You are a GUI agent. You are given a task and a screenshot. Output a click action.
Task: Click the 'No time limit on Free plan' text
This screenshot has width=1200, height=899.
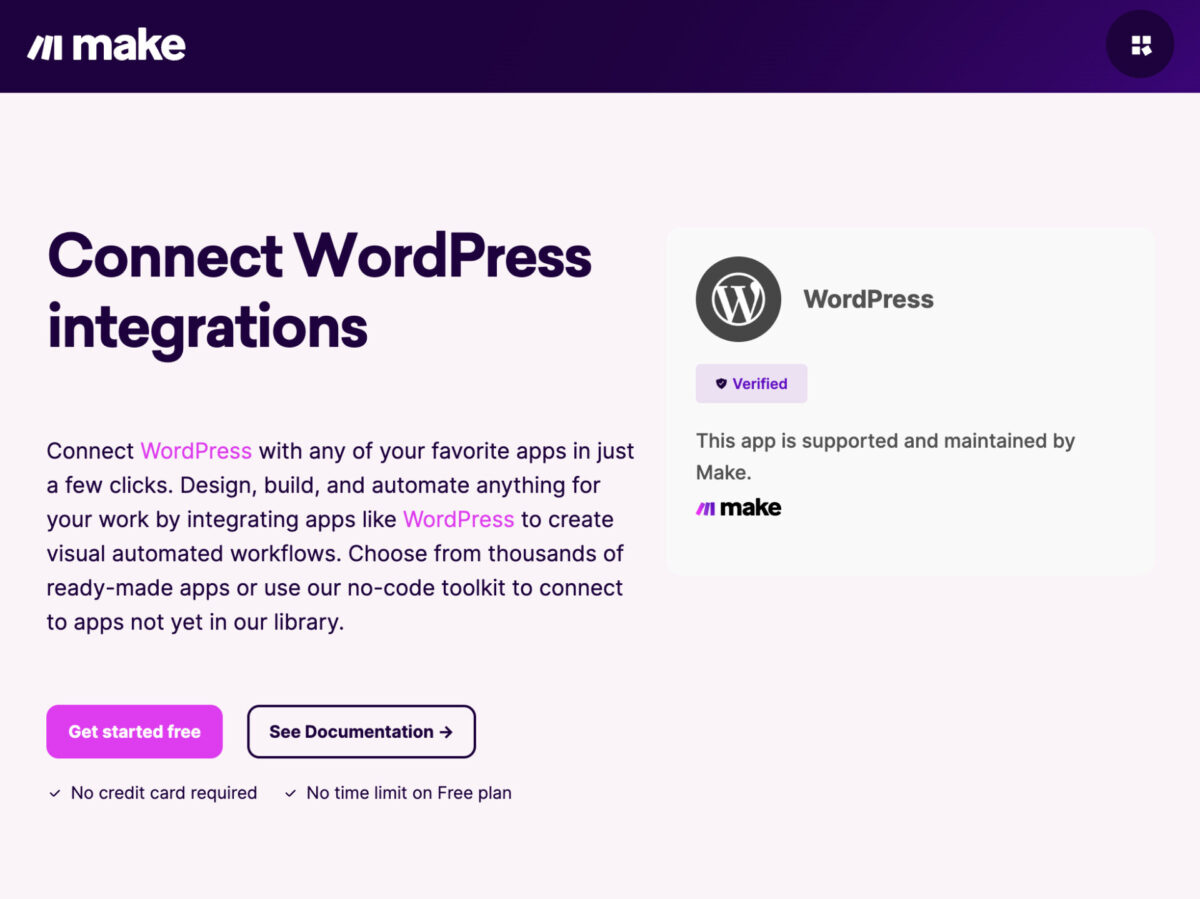(409, 793)
